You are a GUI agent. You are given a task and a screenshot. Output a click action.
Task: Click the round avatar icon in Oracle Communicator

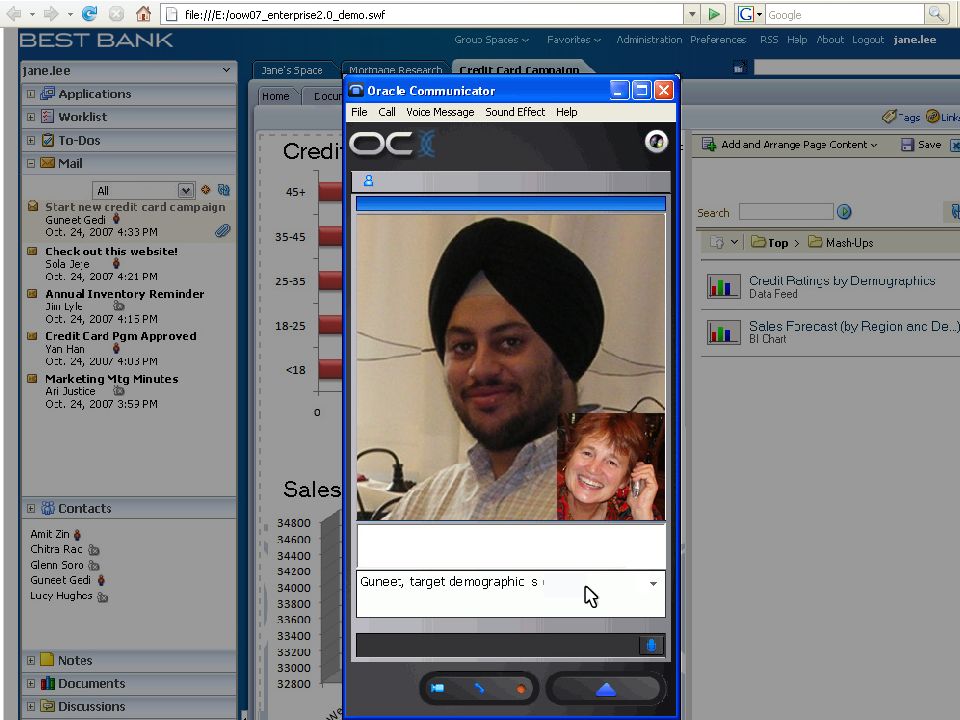point(656,141)
